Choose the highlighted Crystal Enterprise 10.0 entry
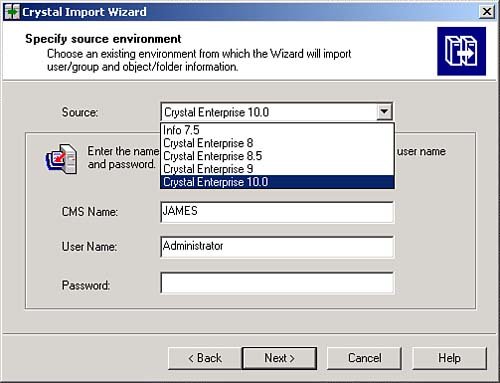 [277, 182]
